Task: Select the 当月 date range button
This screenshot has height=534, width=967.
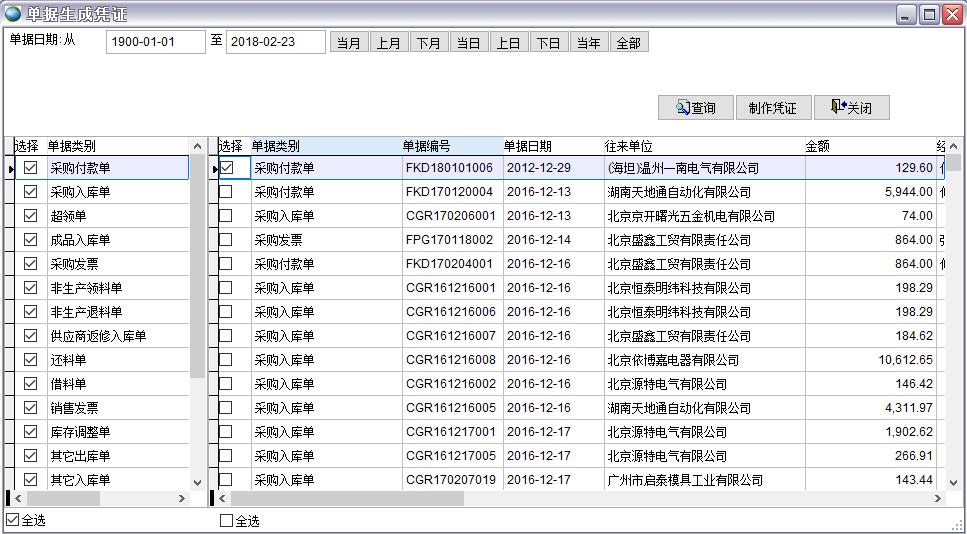Action: (349, 43)
